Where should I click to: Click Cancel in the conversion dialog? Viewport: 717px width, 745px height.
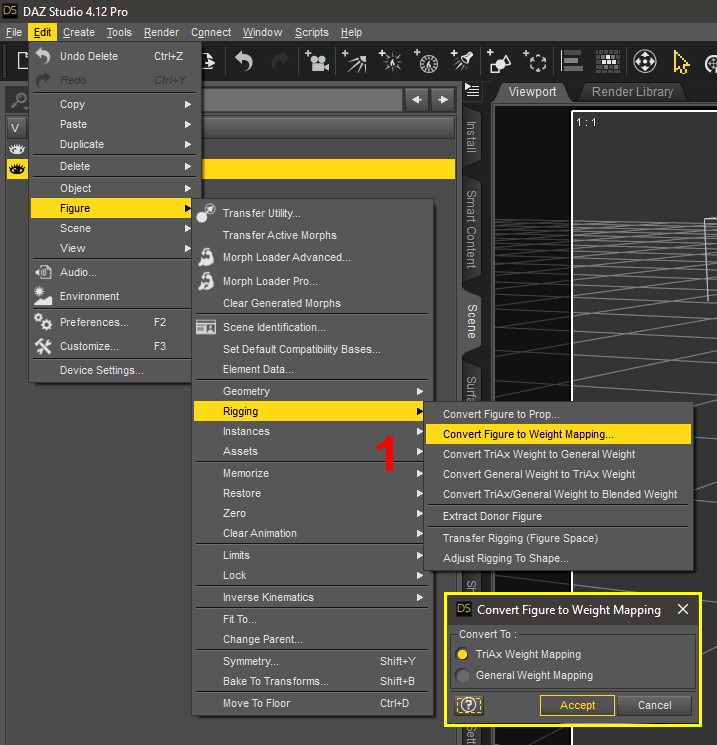pyautogui.click(x=654, y=705)
